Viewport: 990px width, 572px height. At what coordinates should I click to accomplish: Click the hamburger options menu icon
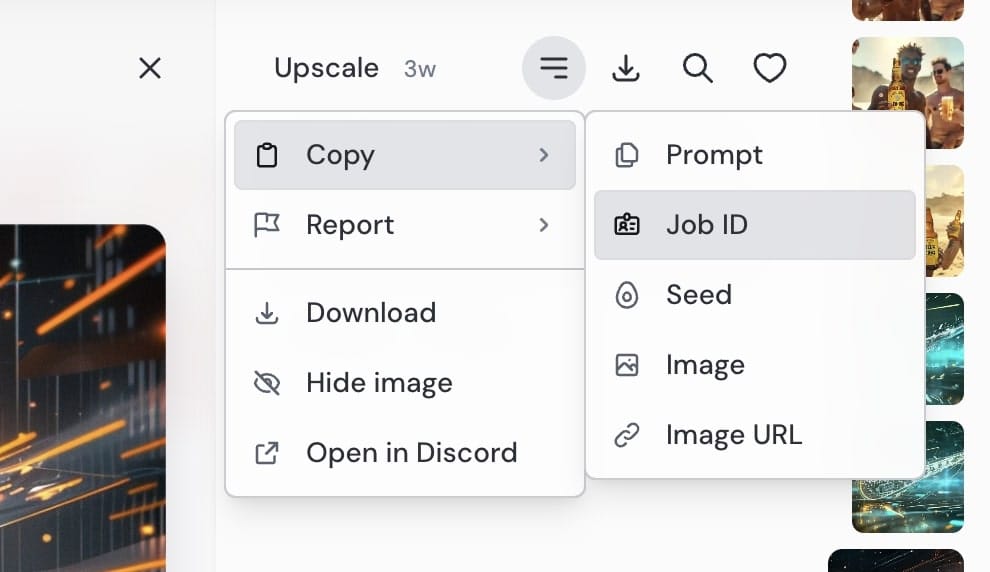pyautogui.click(x=554, y=68)
